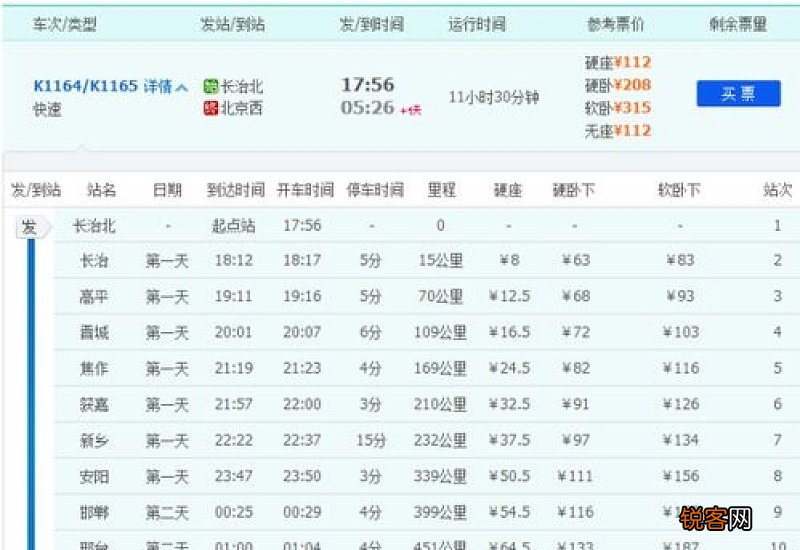The width and height of the screenshot is (800, 550).
Task: Click the 软卧下 column header
Action: 679,190
